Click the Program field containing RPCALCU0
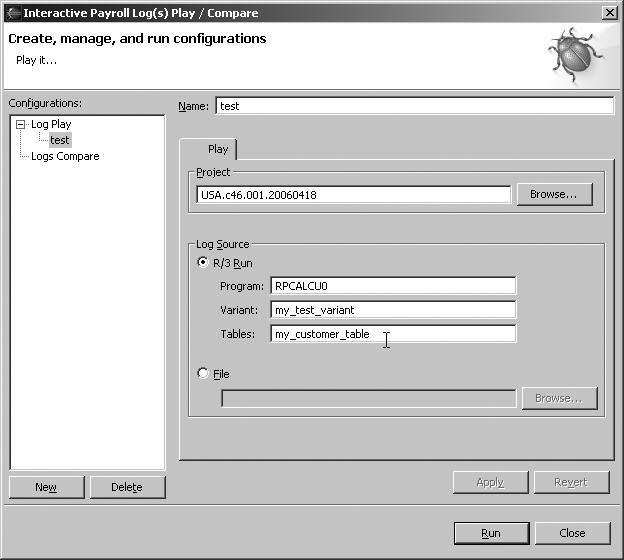Viewport: 624px width, 560px height. pos(393,286)
